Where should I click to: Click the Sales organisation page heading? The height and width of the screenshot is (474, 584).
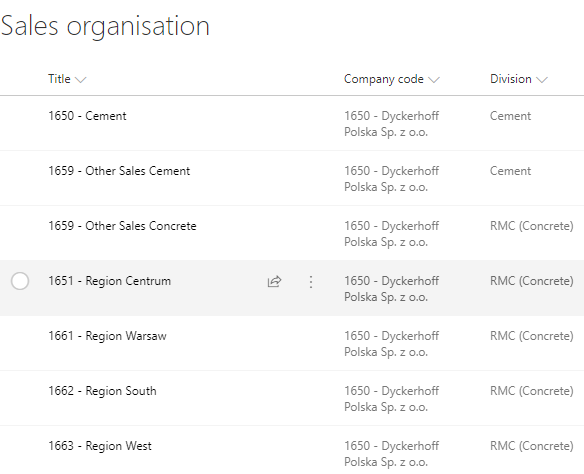105,26
